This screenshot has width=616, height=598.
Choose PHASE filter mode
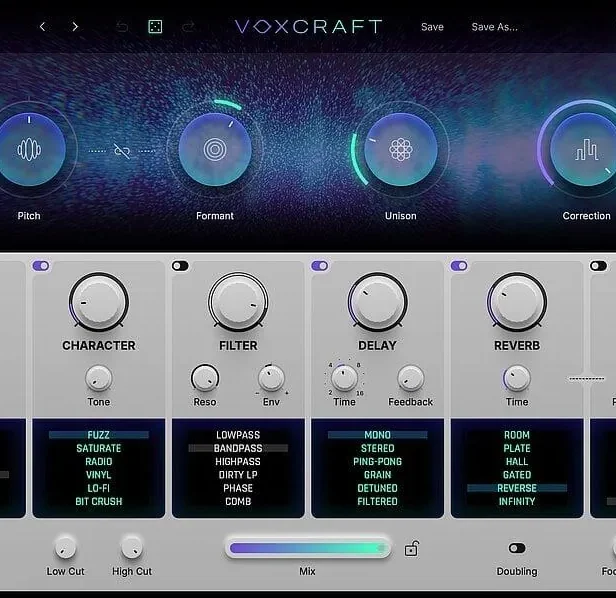[x=238, y=488]
